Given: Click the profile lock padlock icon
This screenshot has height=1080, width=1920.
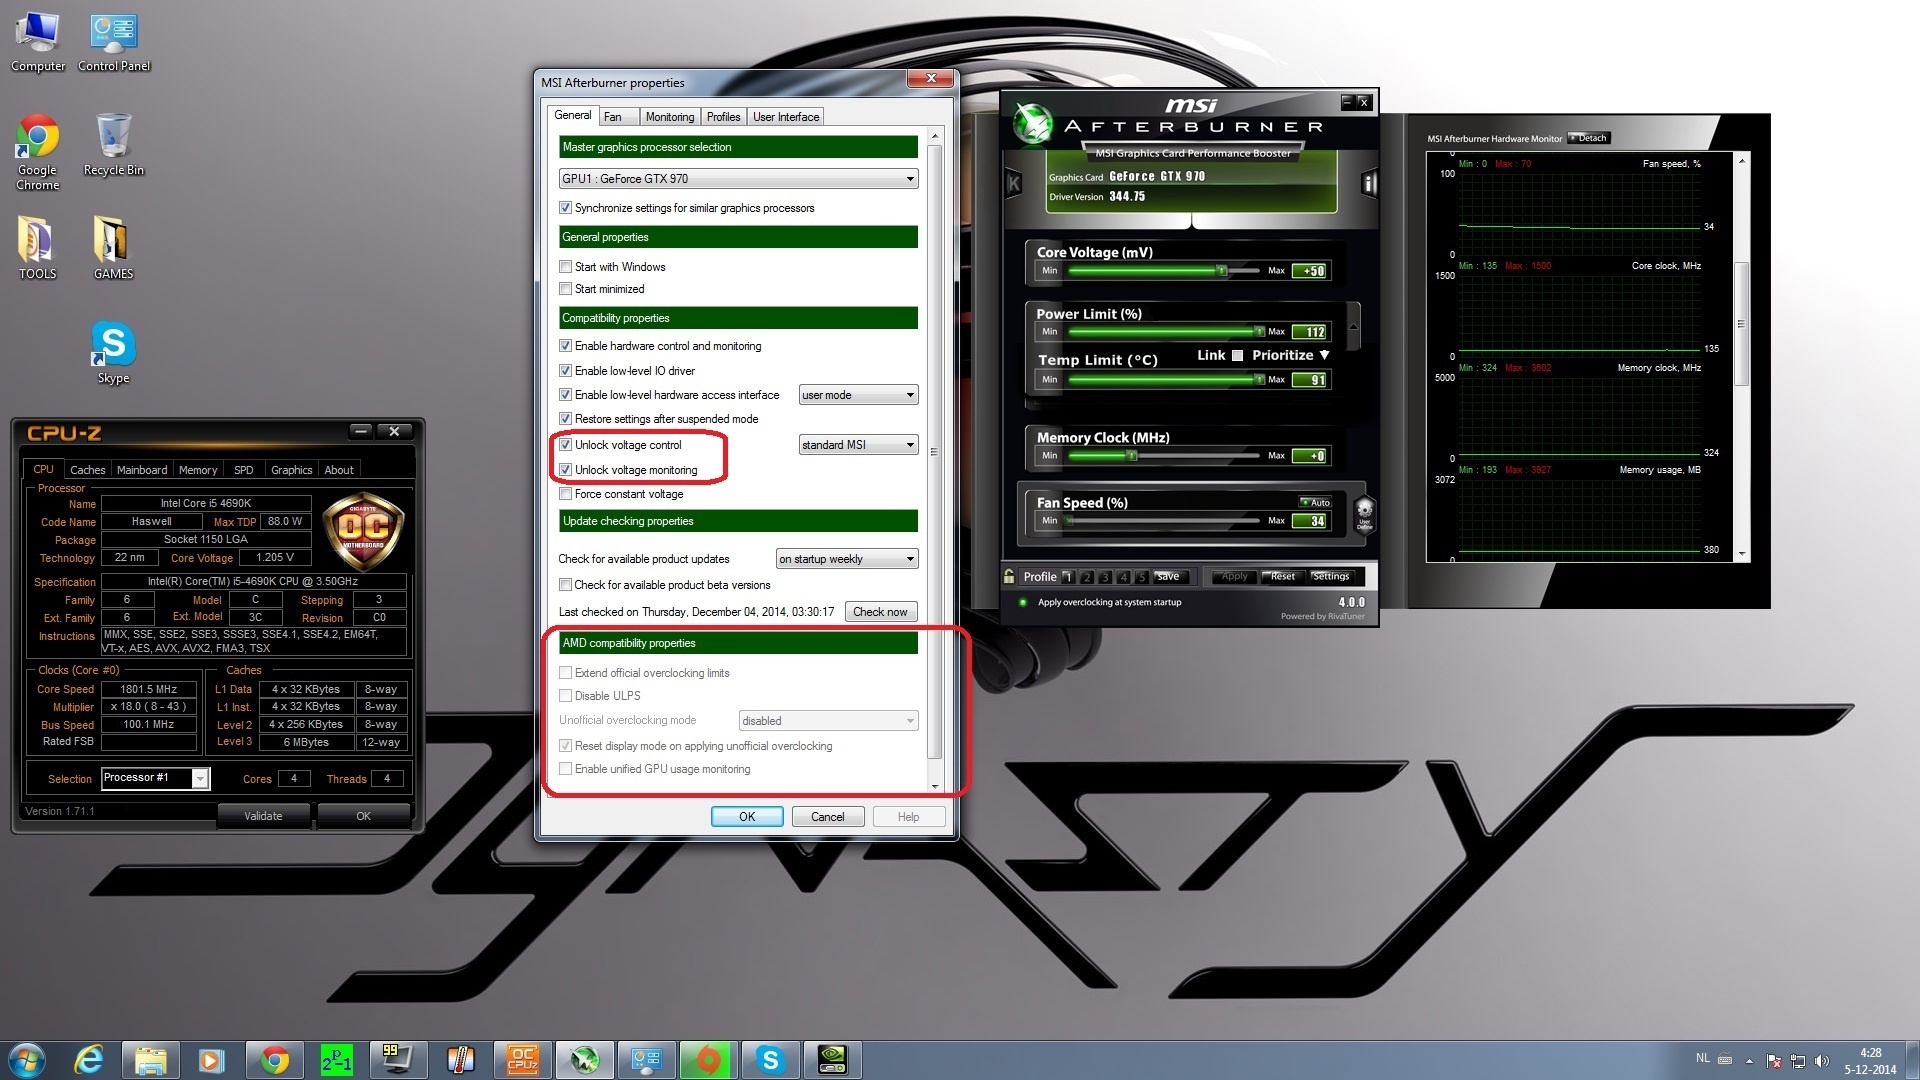Looking at the screenshot, I should 1009,576.
